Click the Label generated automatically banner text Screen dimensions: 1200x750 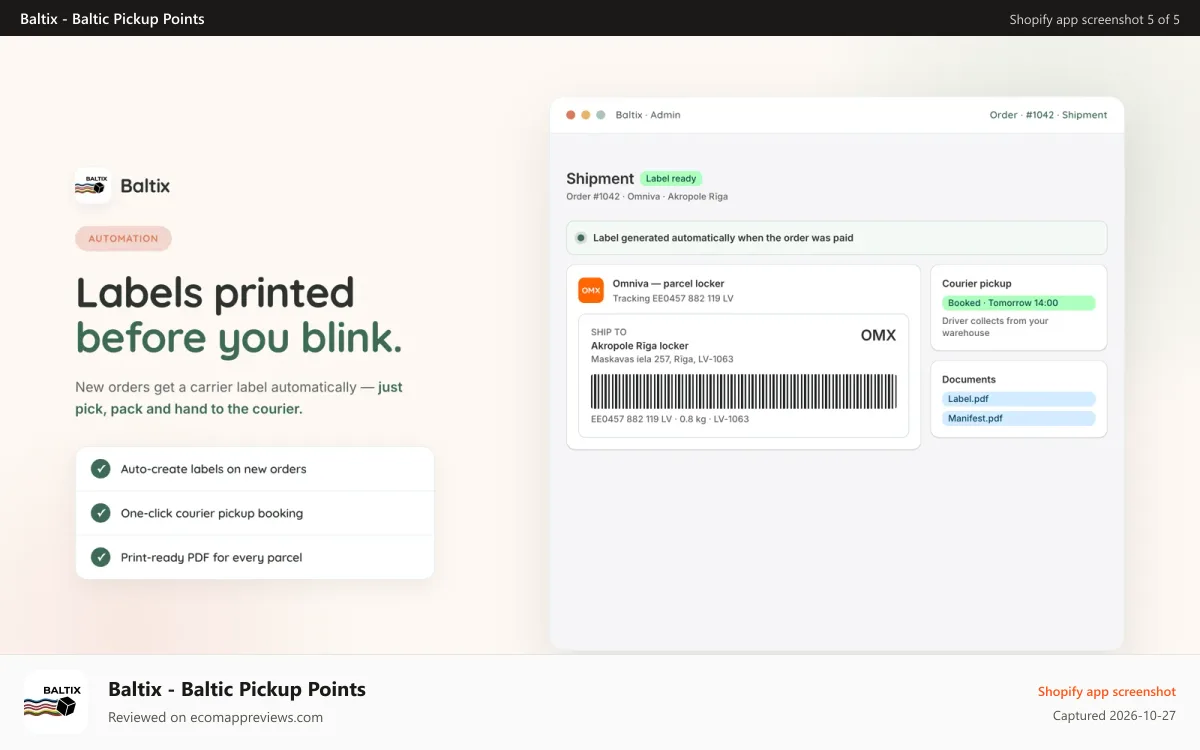click(723, 238)
